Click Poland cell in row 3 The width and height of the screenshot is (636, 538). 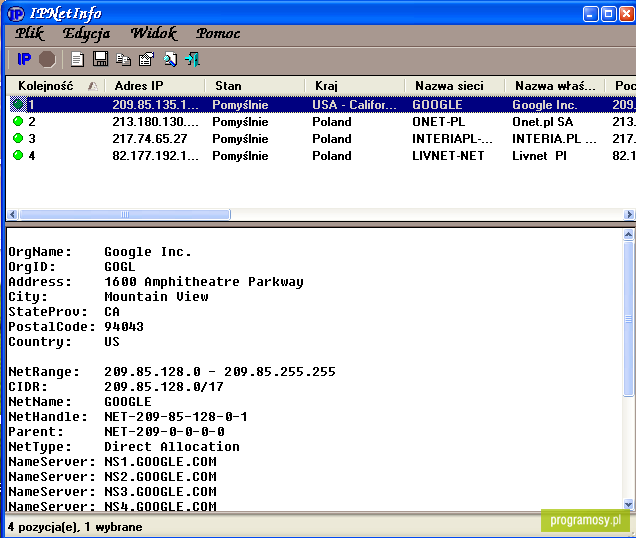pyautogui.click(x=332, y=139)
